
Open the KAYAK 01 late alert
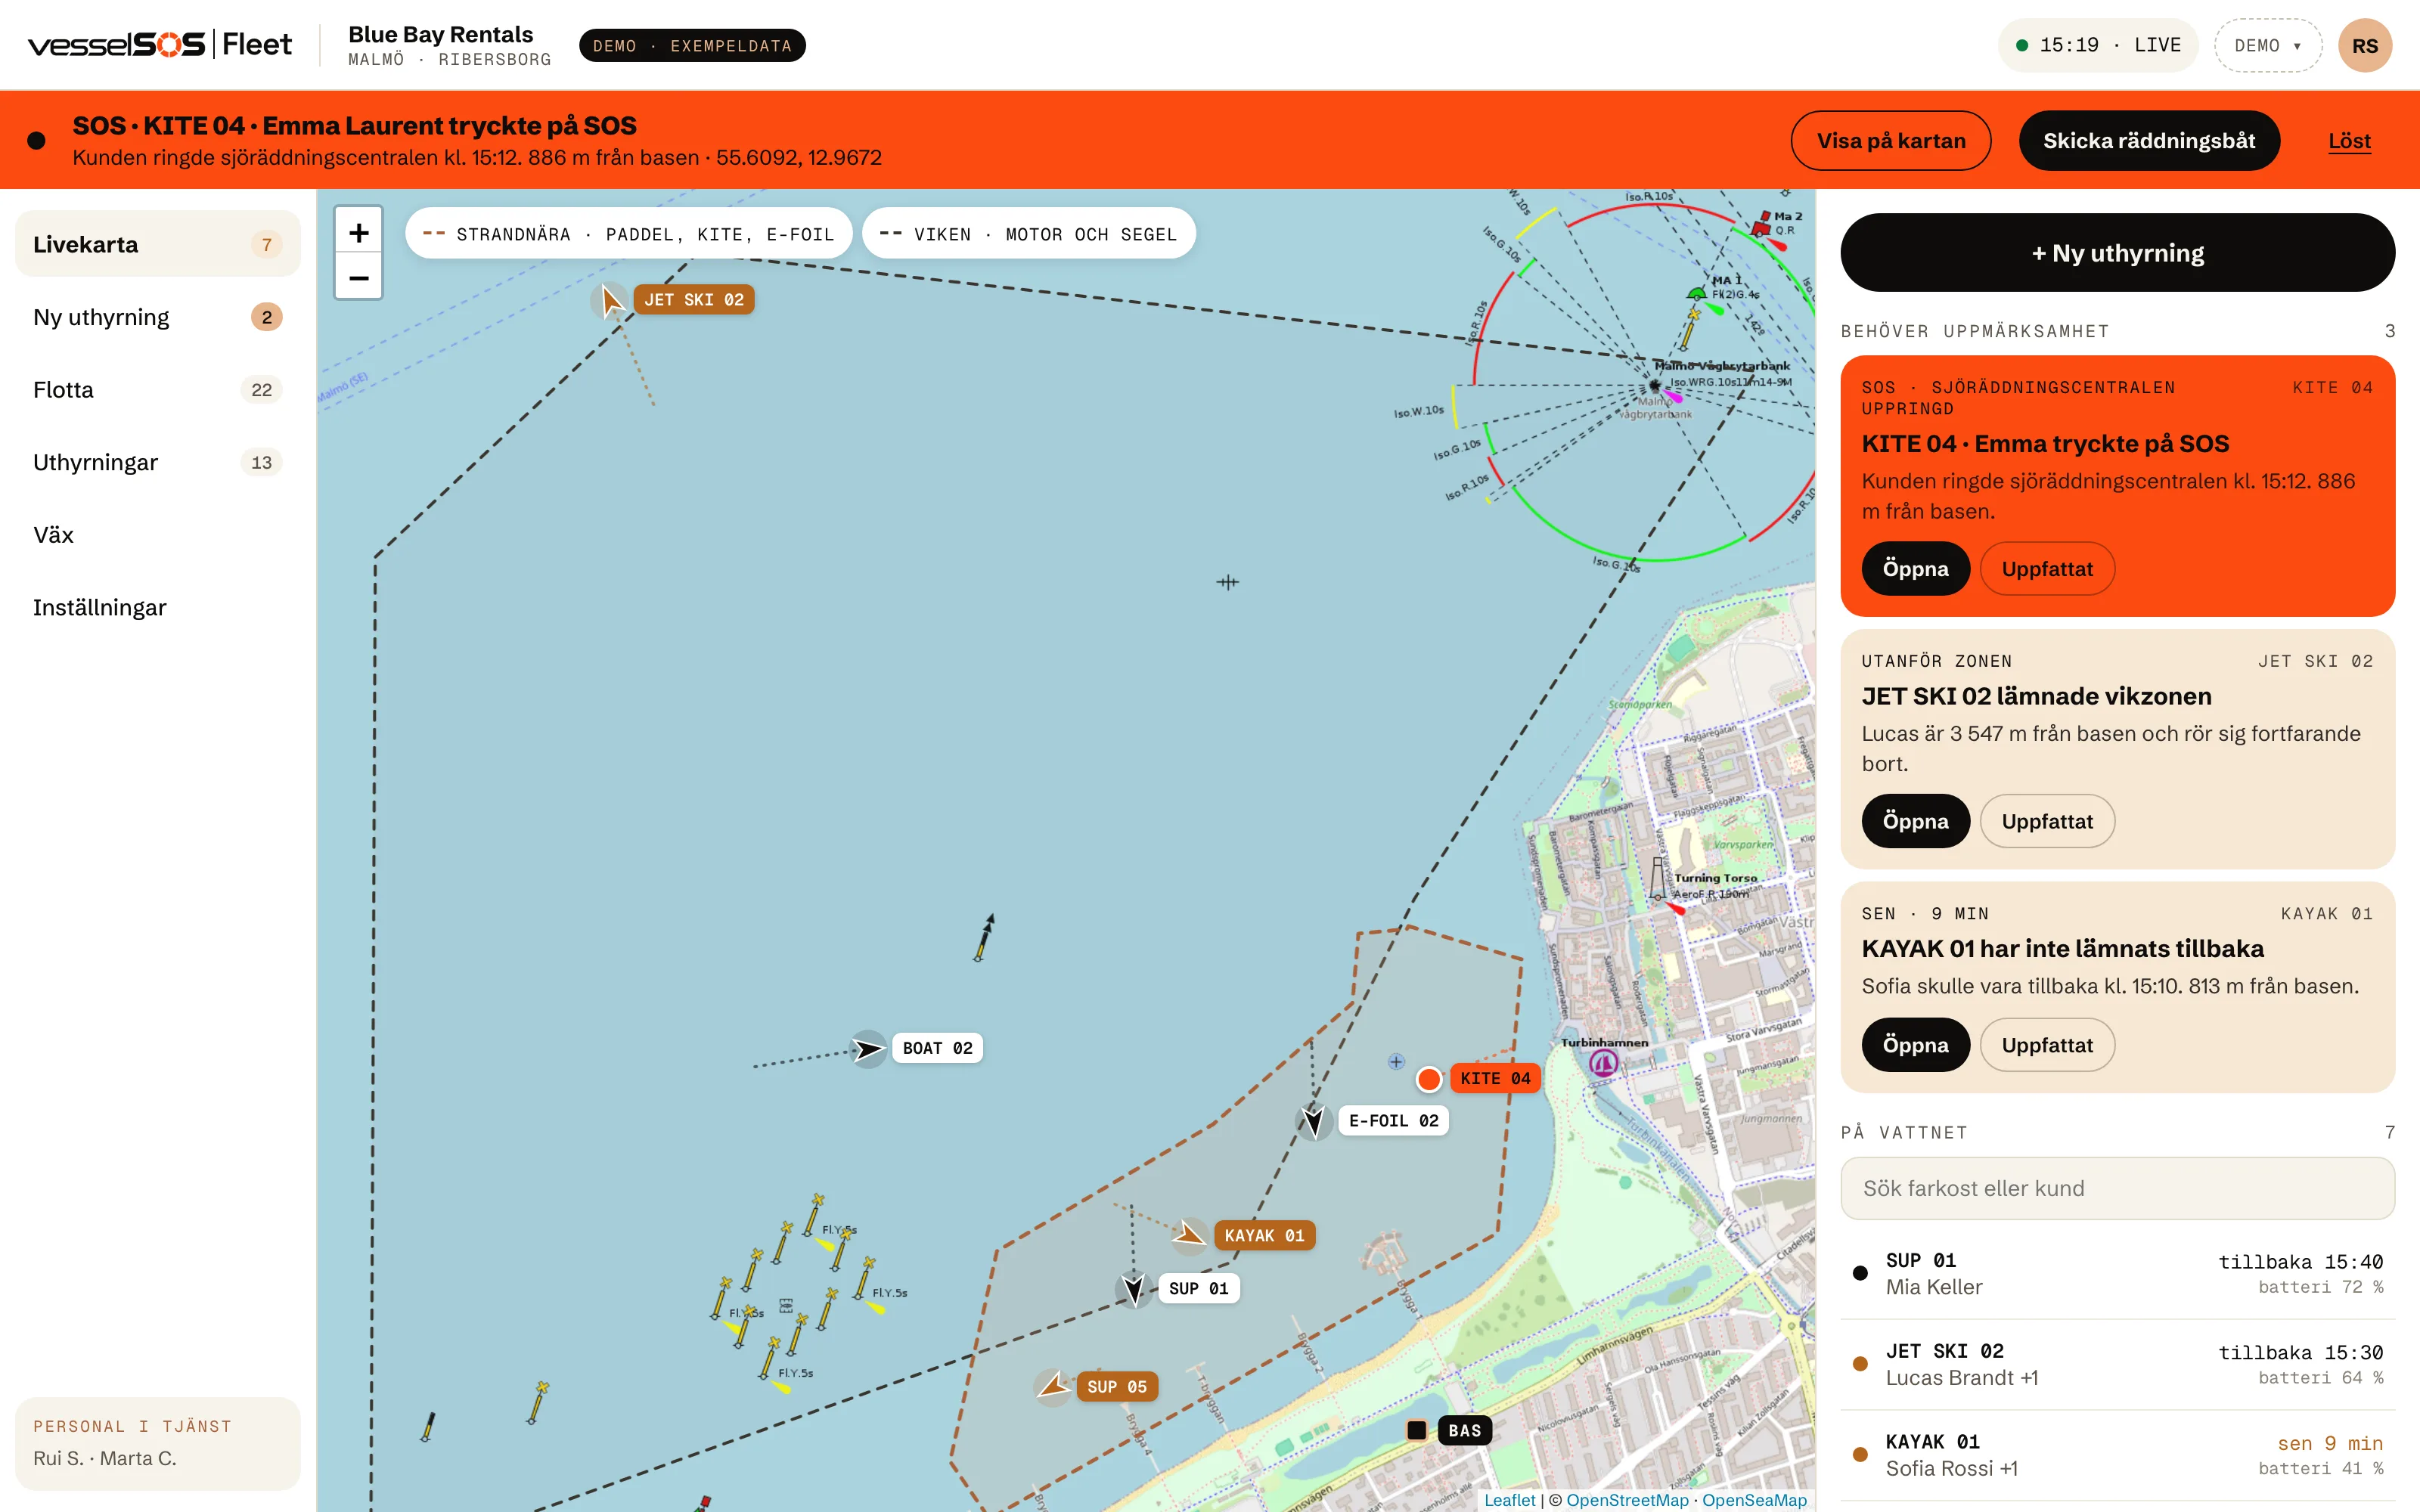[1915, 1045]
